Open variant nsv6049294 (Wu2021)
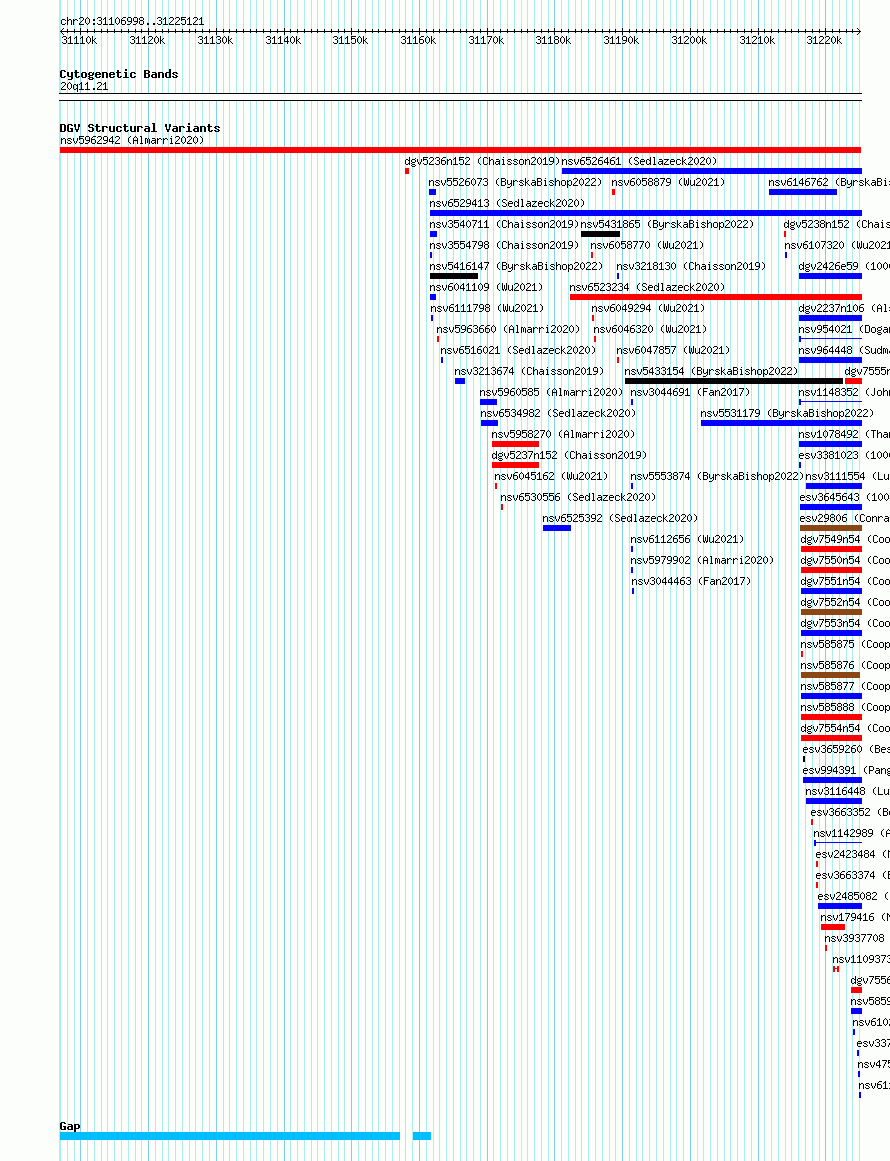The height and width of the screenshot is (1161, 890). click(648, 308)
